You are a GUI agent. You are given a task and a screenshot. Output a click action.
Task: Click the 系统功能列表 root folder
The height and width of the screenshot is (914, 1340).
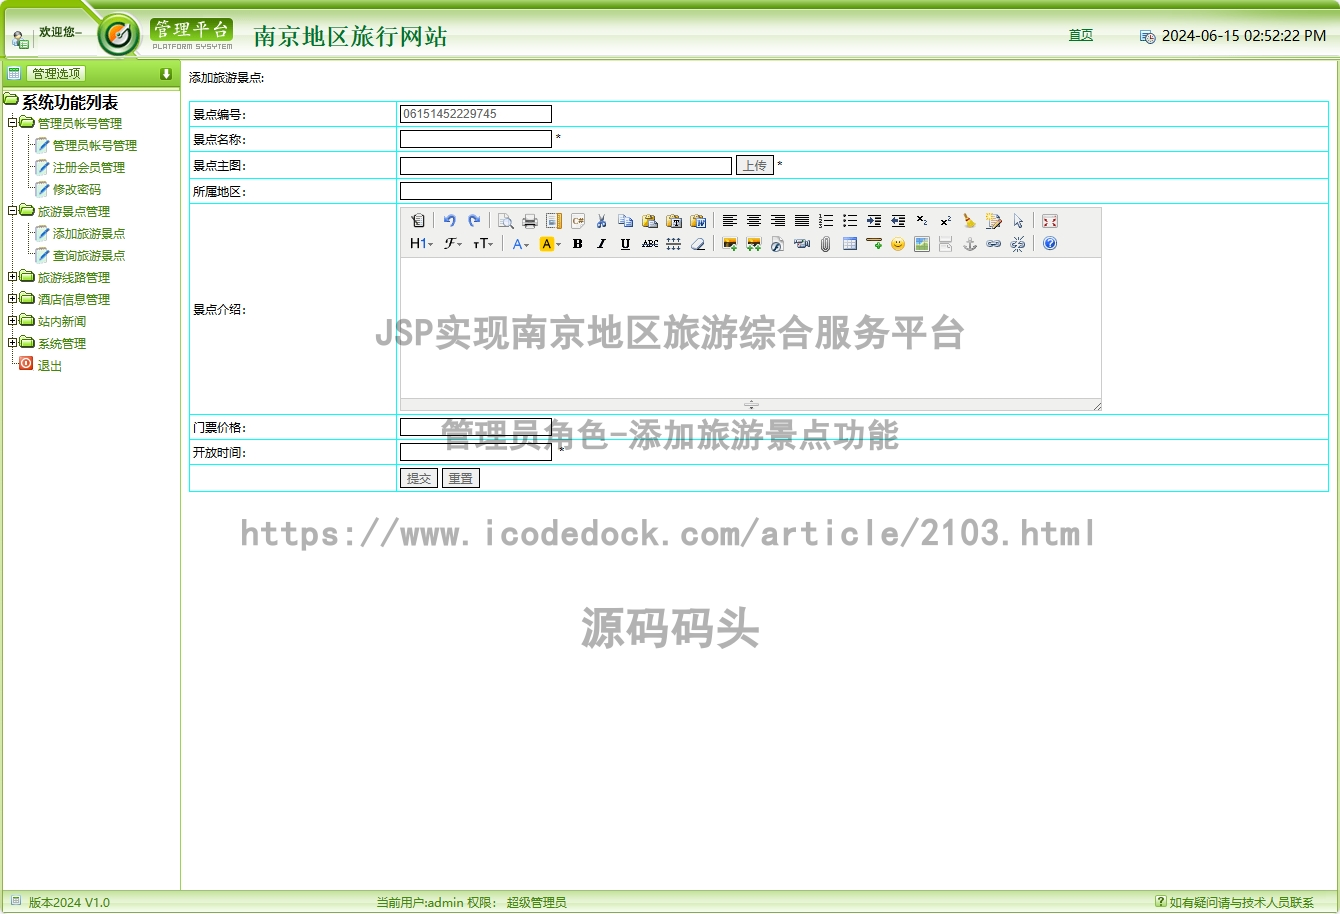70,102
